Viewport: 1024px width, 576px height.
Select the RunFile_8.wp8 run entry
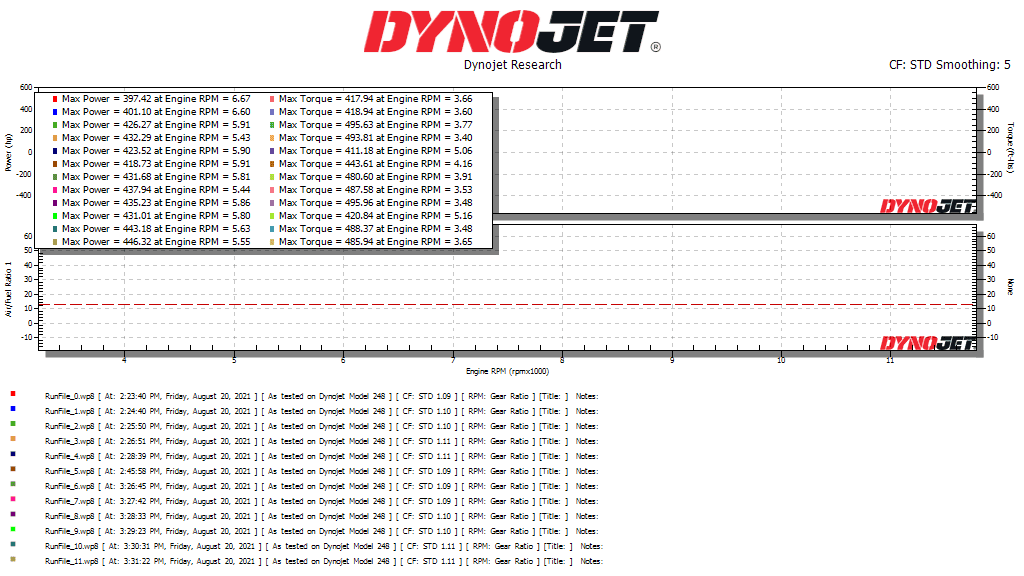tap(321, 517)
